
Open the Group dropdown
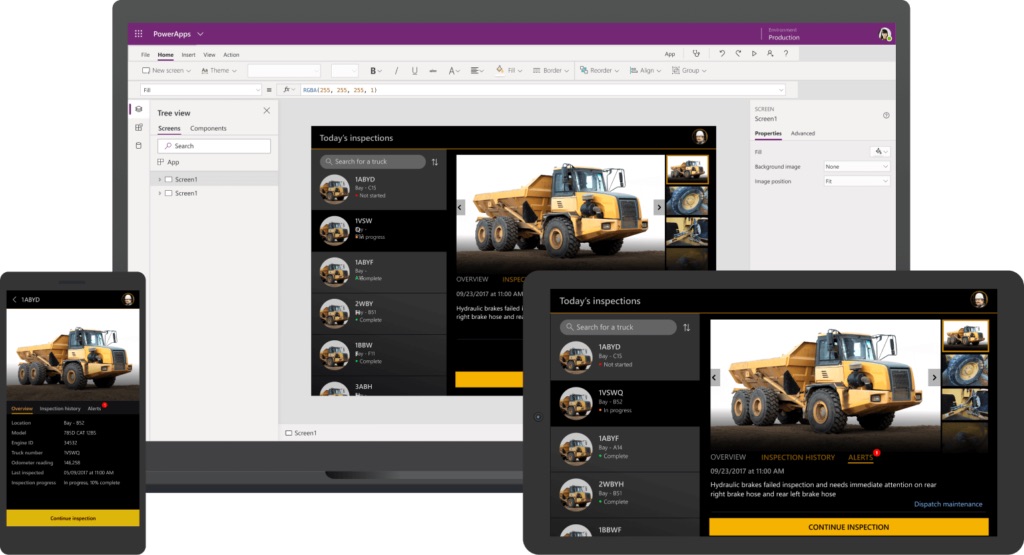[x=689, y=71]
